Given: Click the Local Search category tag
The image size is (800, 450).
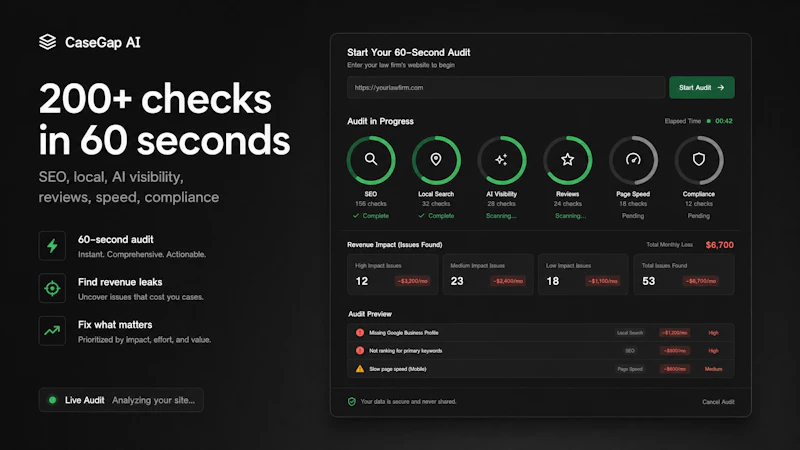Looking at the screenshot, I should pyautogui.click(x=630, y=333).
